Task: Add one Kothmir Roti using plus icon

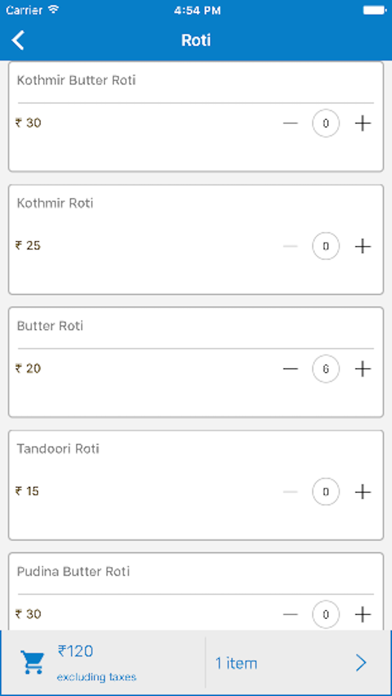Action: [x=363, y=246]
